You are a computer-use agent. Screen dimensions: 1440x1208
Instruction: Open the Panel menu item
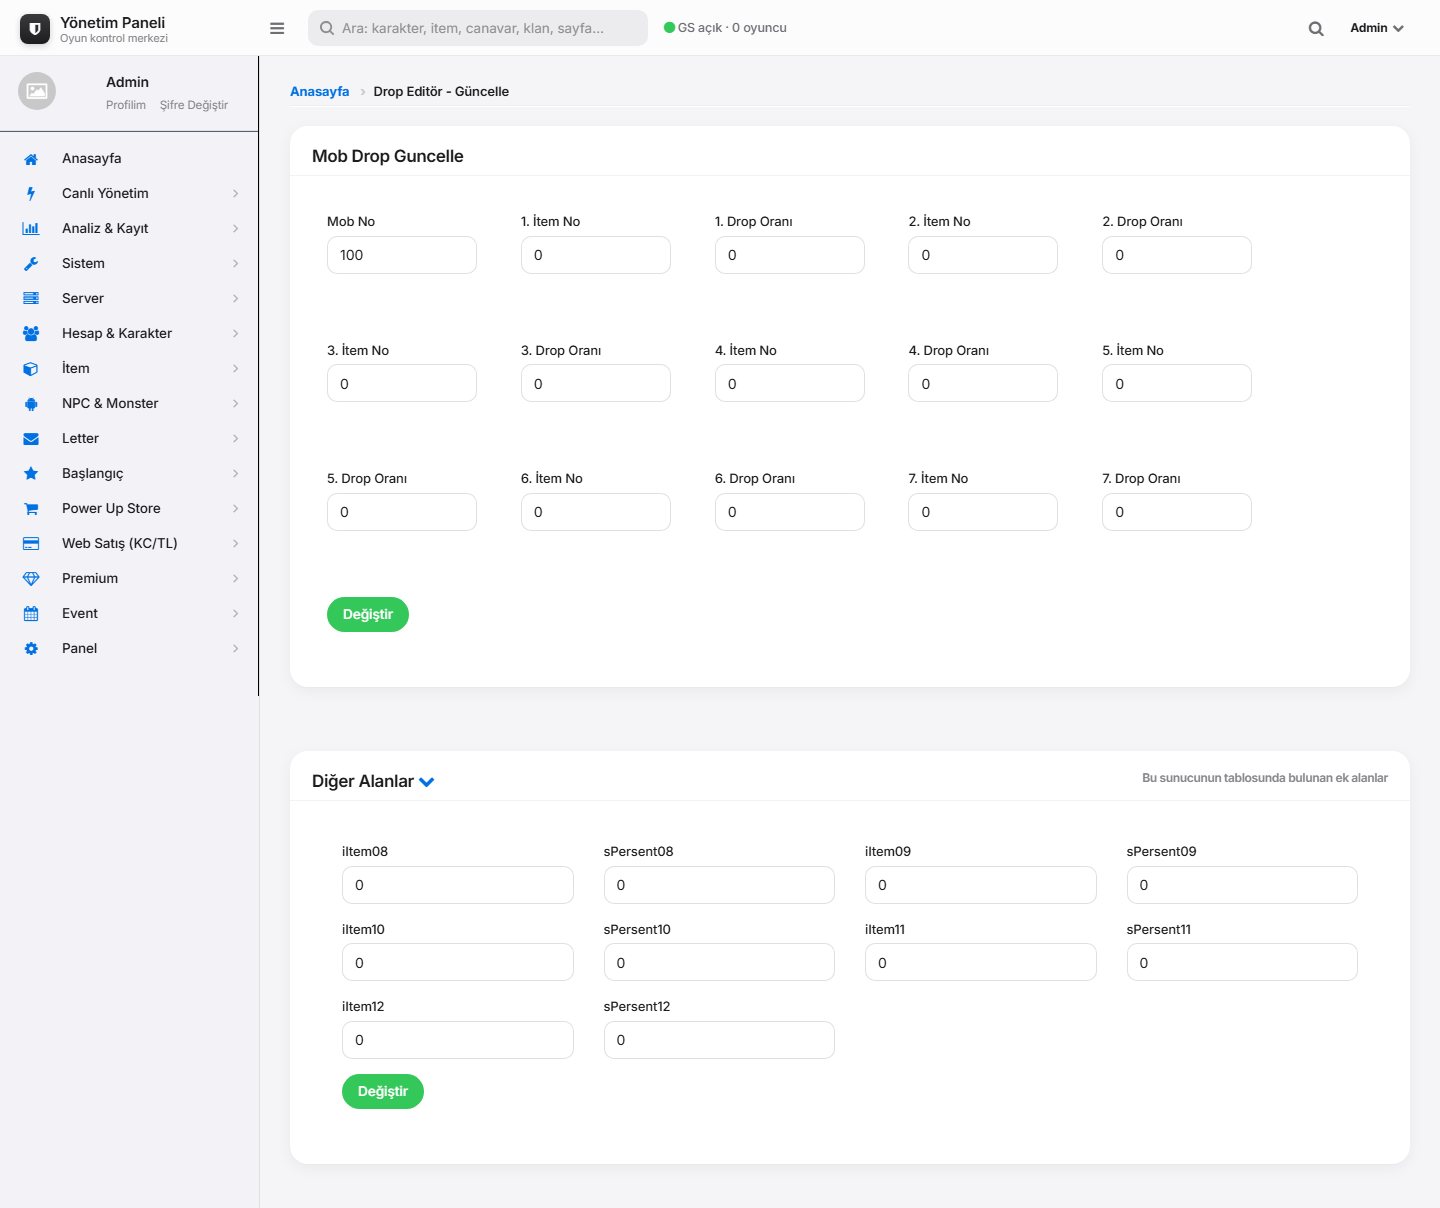(x=129, y=648)
